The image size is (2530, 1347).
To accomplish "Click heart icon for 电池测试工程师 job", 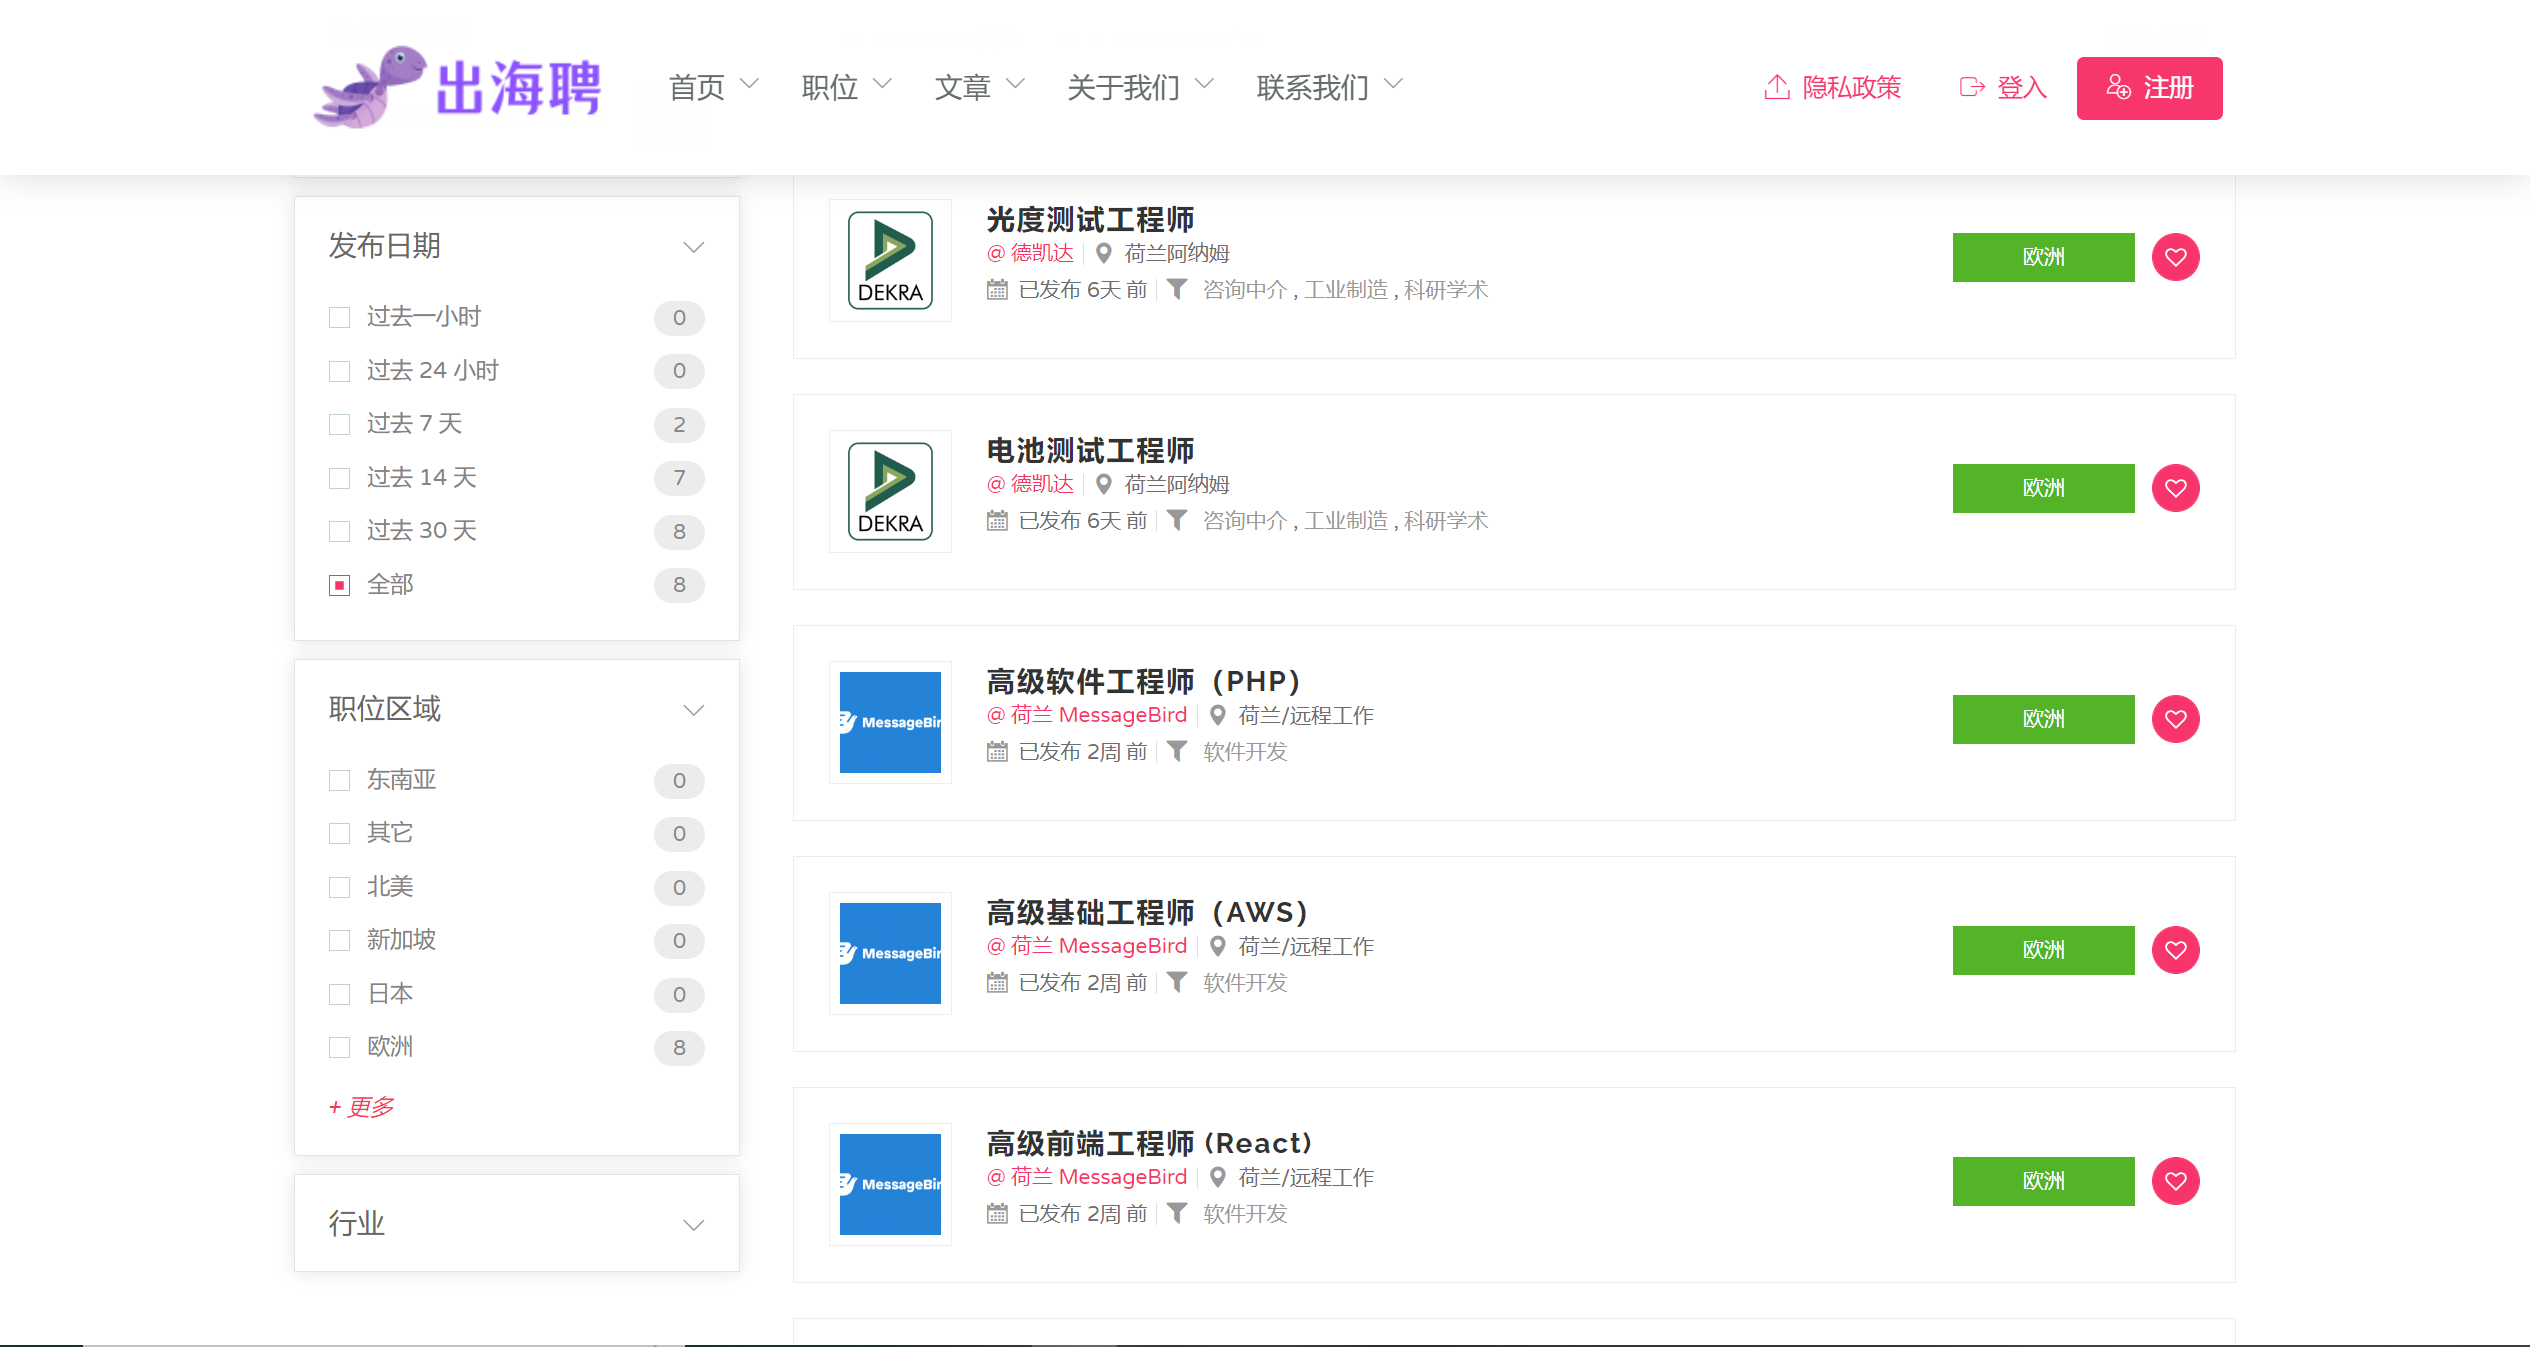I will (2175, 488).
